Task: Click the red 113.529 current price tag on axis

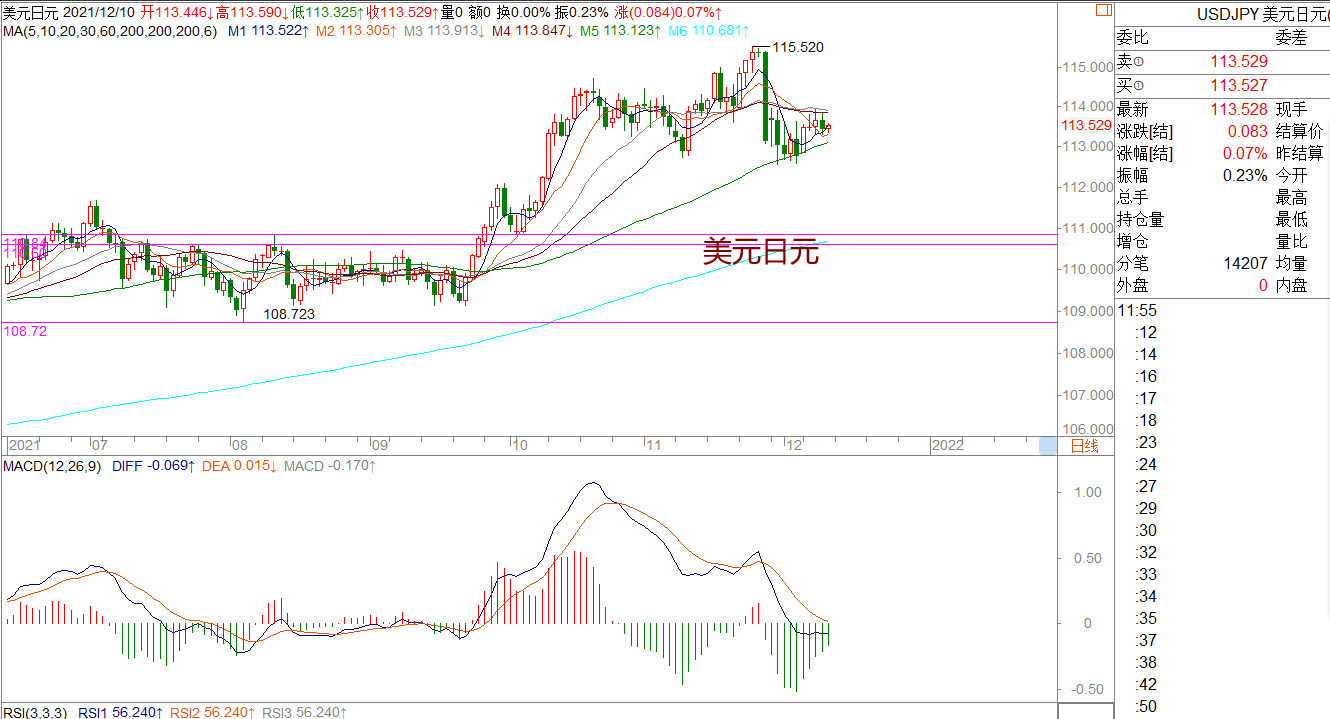Action: pyautogui.click(x=1087, y=125)
